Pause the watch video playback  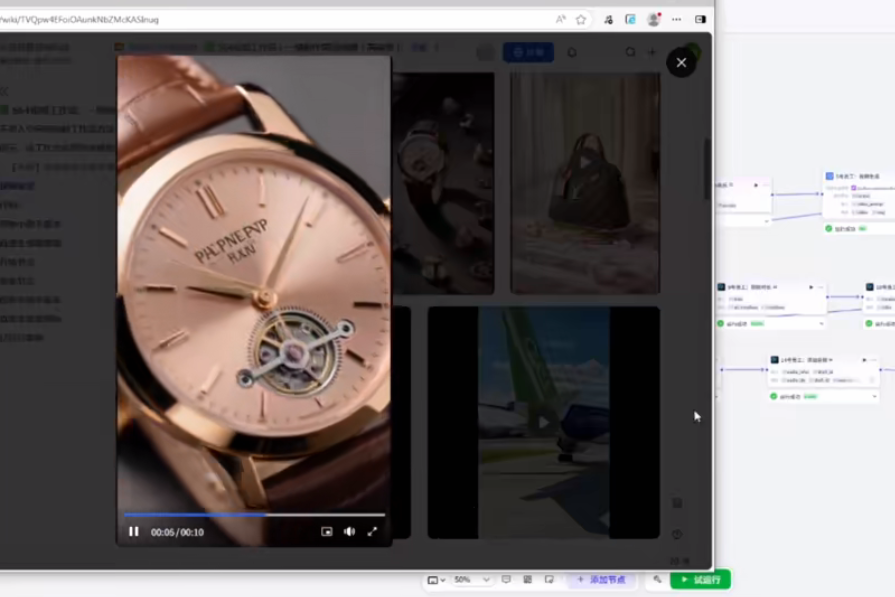(x=134, y=532)
